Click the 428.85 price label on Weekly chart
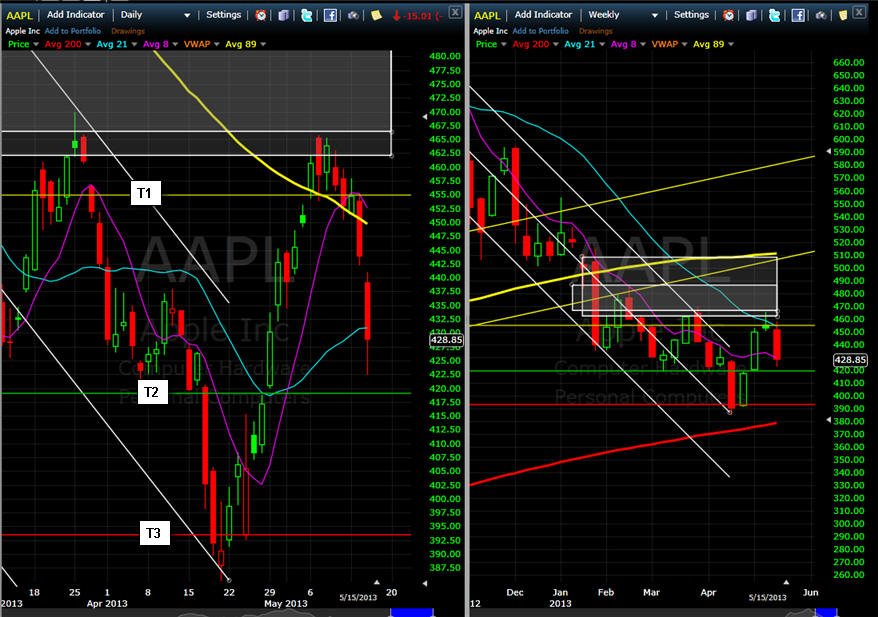Screen dimensions: 878x617 850,360
